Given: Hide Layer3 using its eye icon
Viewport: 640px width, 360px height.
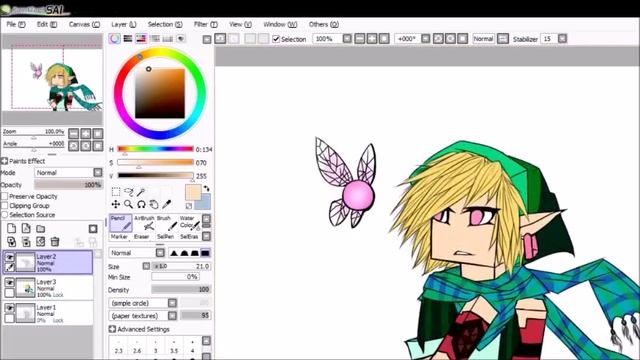Looking at the screenshot, I should pyautogui.click(x=9, y=282).
